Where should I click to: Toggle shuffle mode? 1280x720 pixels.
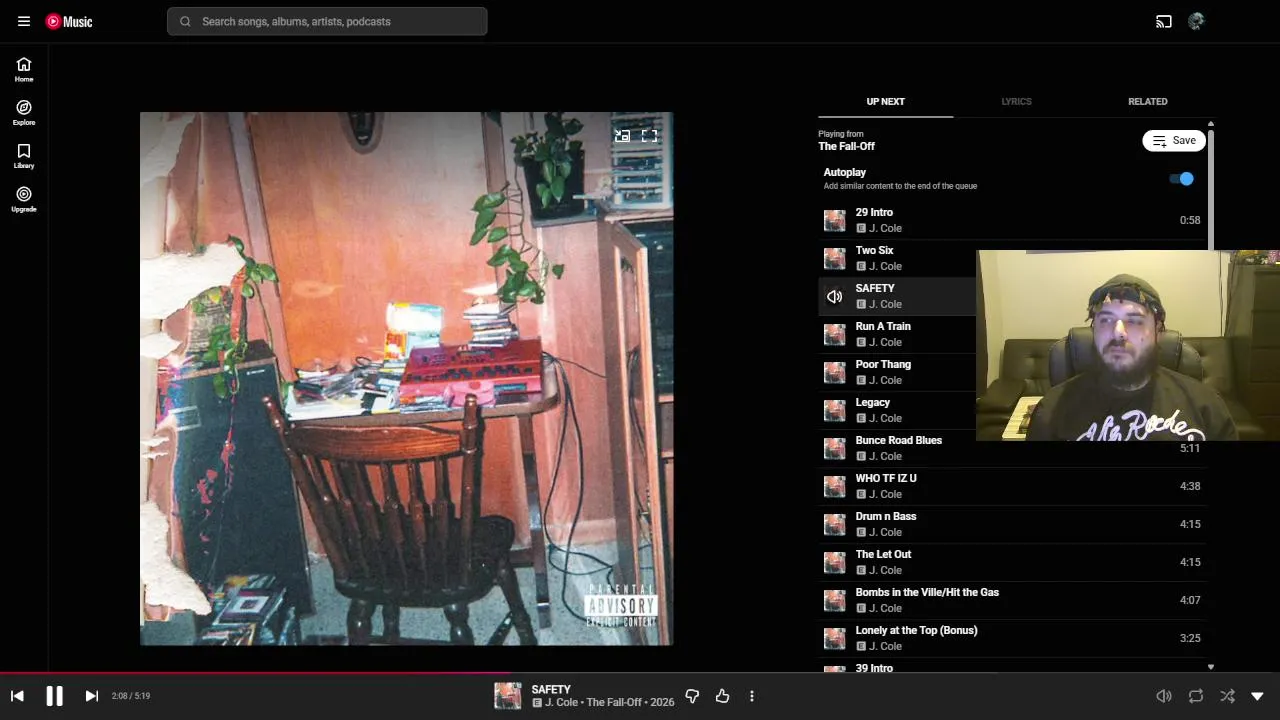pos(1227,696)
